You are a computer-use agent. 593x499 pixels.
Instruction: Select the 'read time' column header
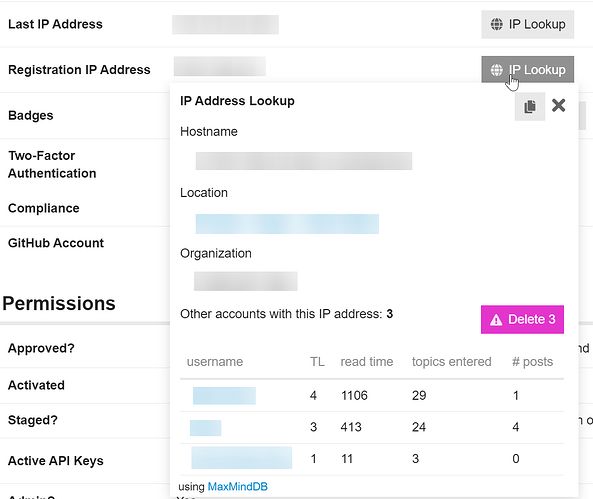pyautogui.click(x=367, y=362)
